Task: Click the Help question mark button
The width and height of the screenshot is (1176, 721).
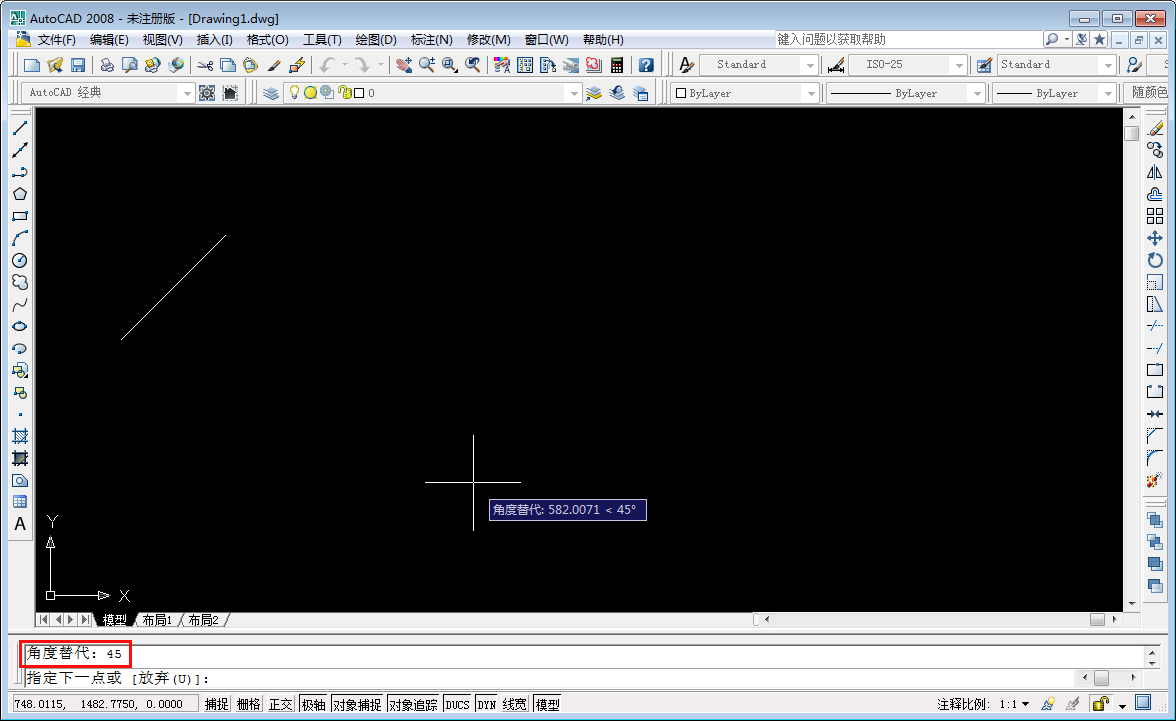Action: (645, 64)
